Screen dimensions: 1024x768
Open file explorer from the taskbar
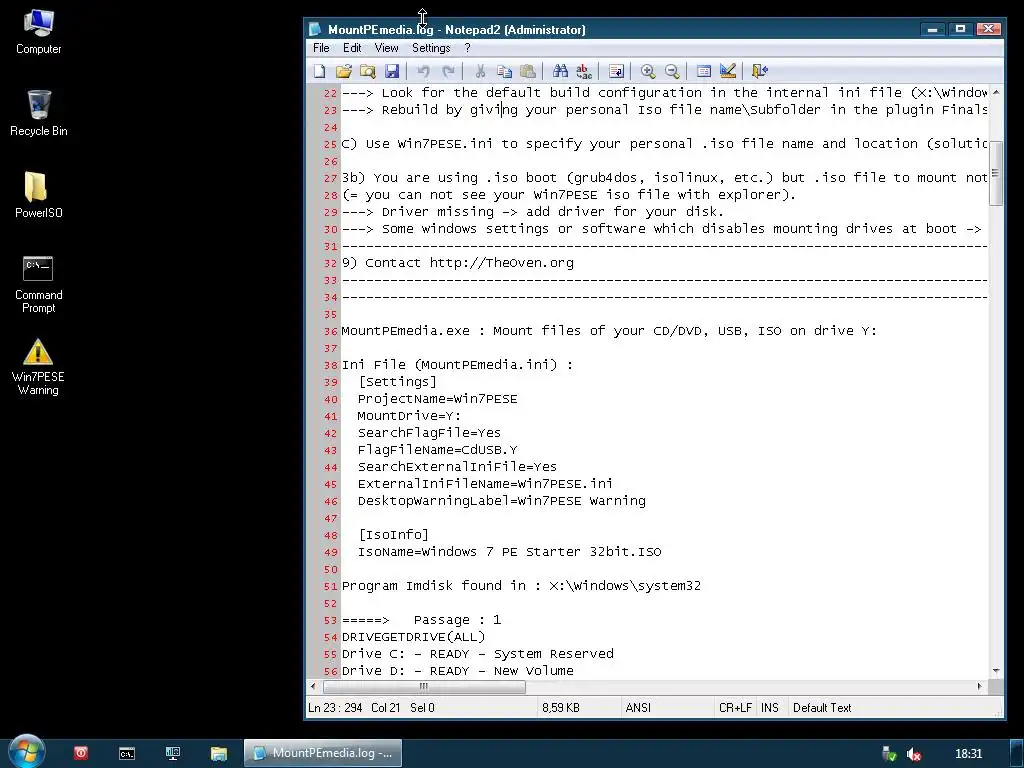click(x=219, y=754)
